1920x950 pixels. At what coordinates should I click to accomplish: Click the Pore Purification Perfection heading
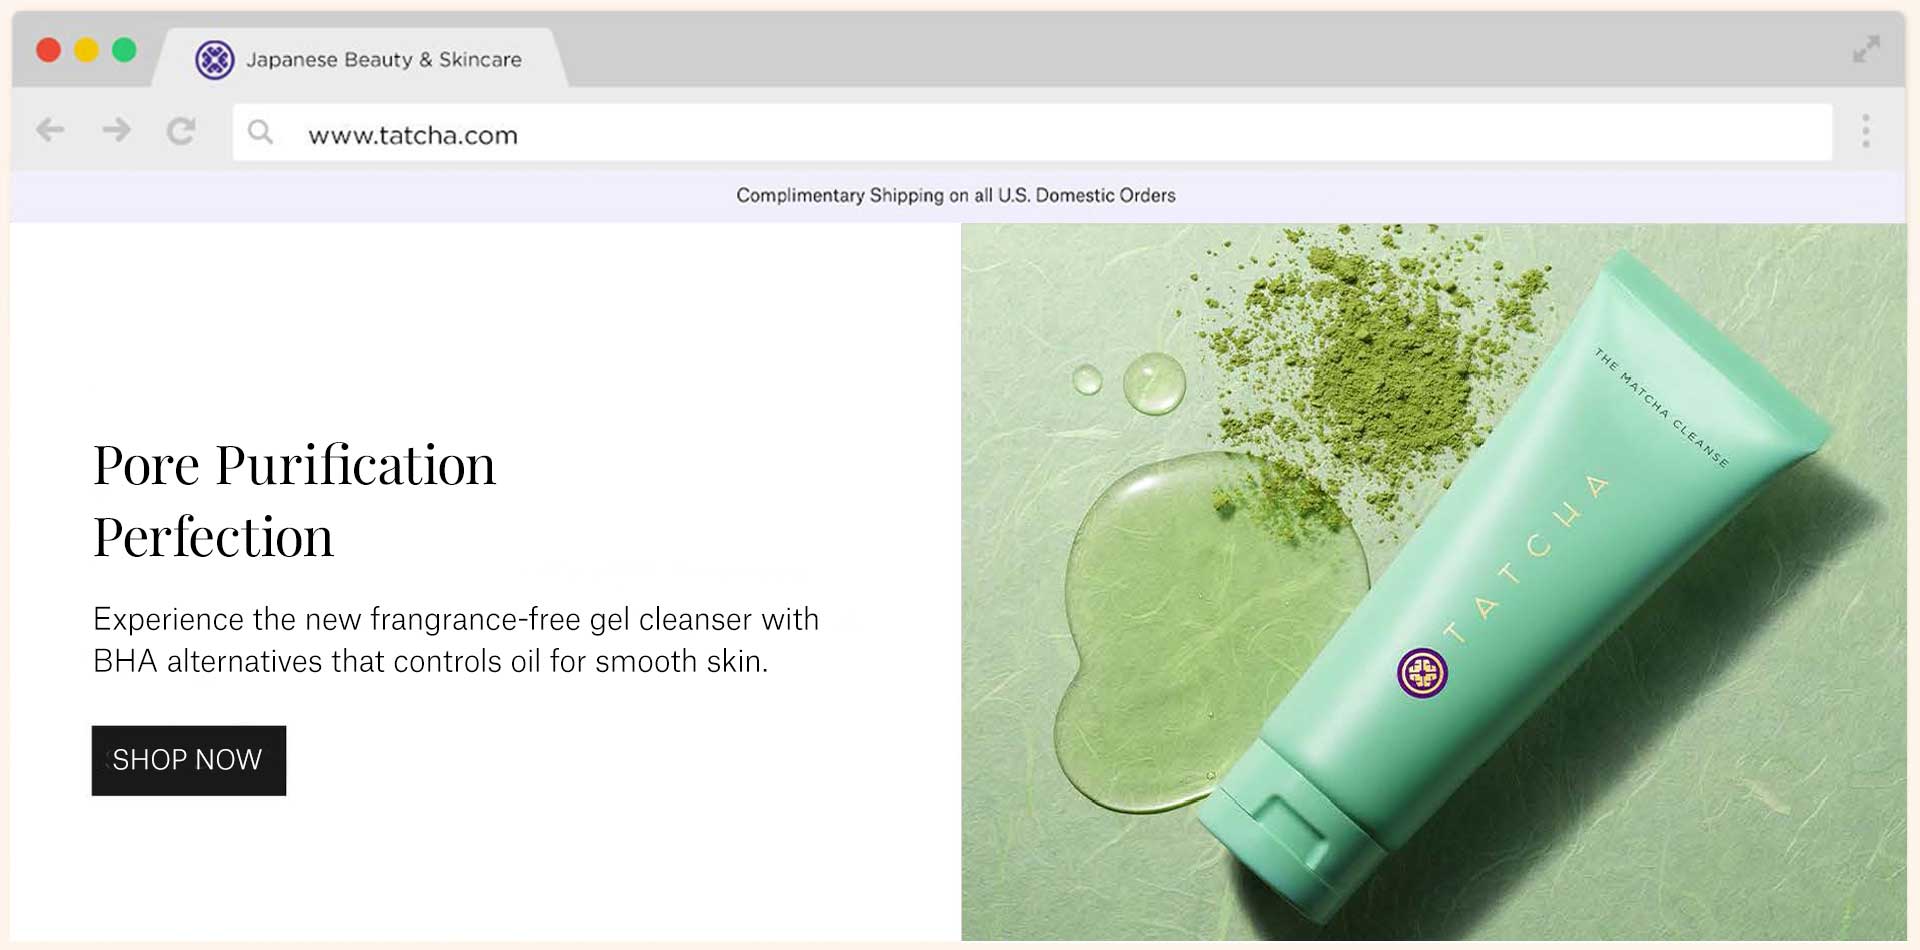point(294,500)
